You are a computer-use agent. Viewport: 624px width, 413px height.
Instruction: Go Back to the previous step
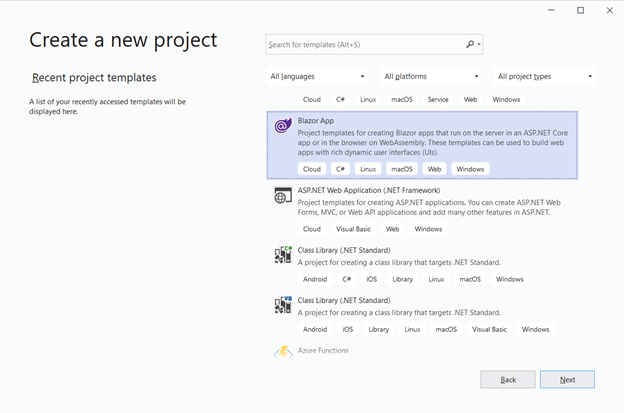coord(508,380)
